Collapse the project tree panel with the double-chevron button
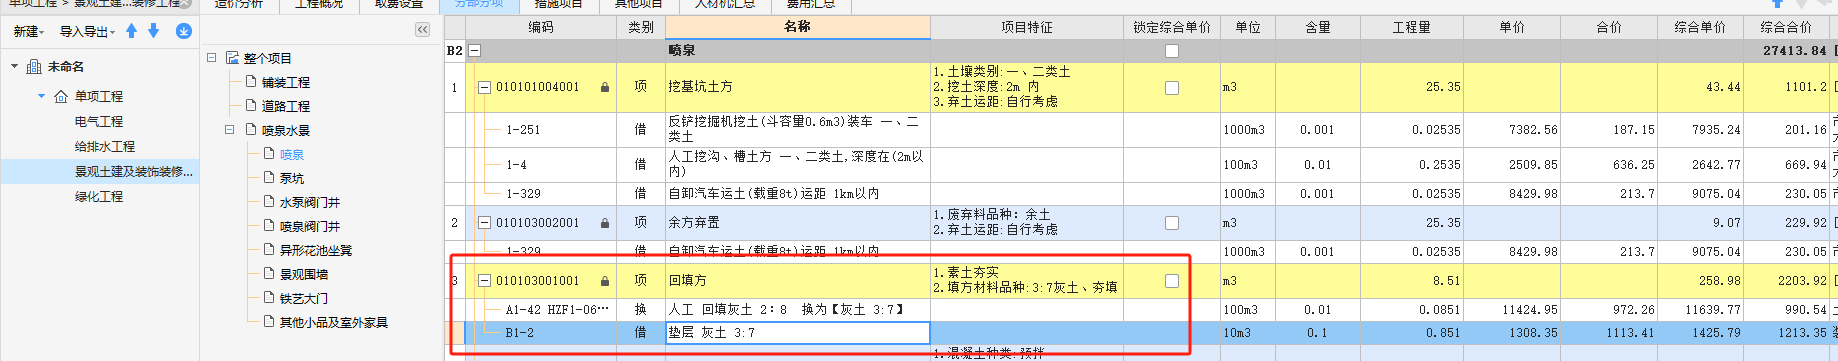 point(422,30)
